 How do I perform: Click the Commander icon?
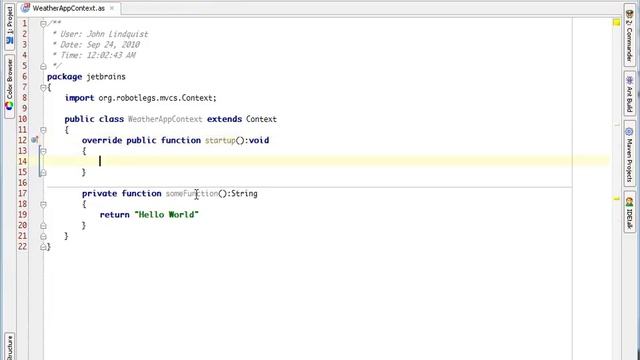[629, 14]
